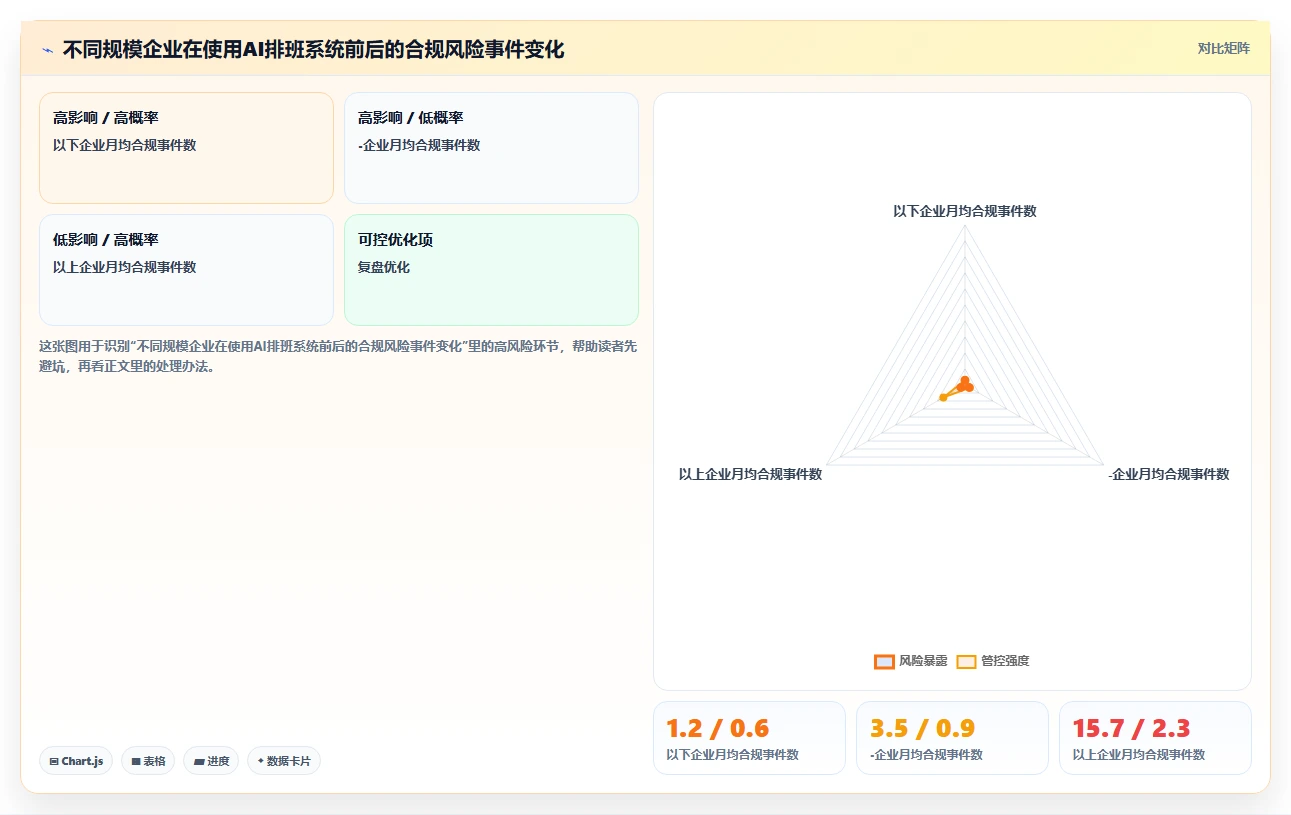Open the 15.7 / 2.3 stat card
1291x815 pixels.
point(1155,738)
